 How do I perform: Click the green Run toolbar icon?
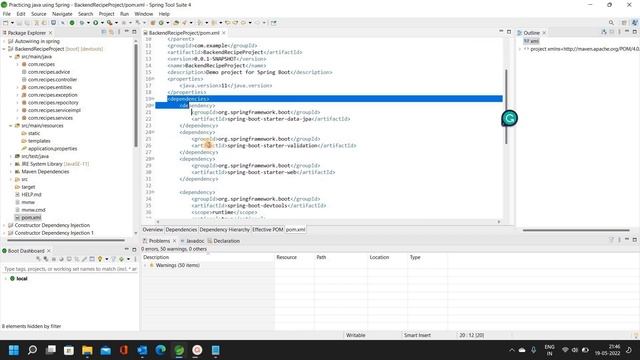(x=96, y=23)
